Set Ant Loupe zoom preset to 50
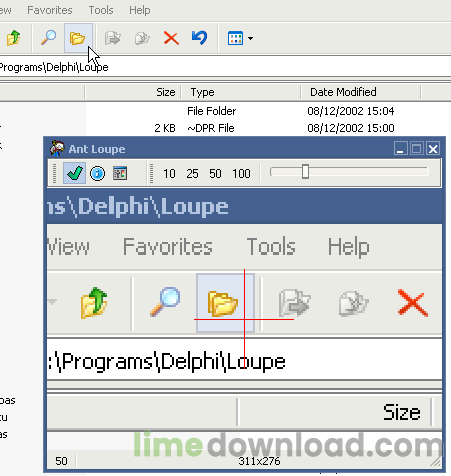The height and width of the screenshot is (476, 451). (x=215, y=174)
